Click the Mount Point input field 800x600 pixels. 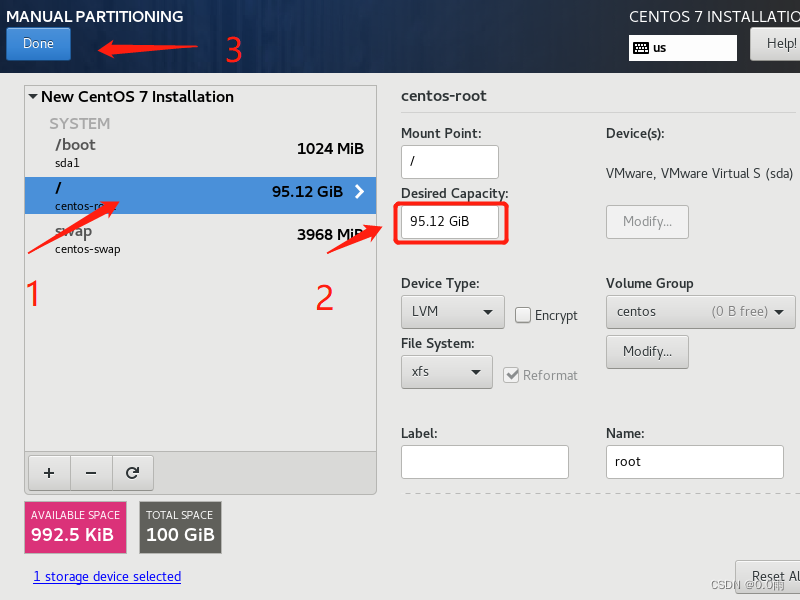pyautogui.click(x=449, y=162)
